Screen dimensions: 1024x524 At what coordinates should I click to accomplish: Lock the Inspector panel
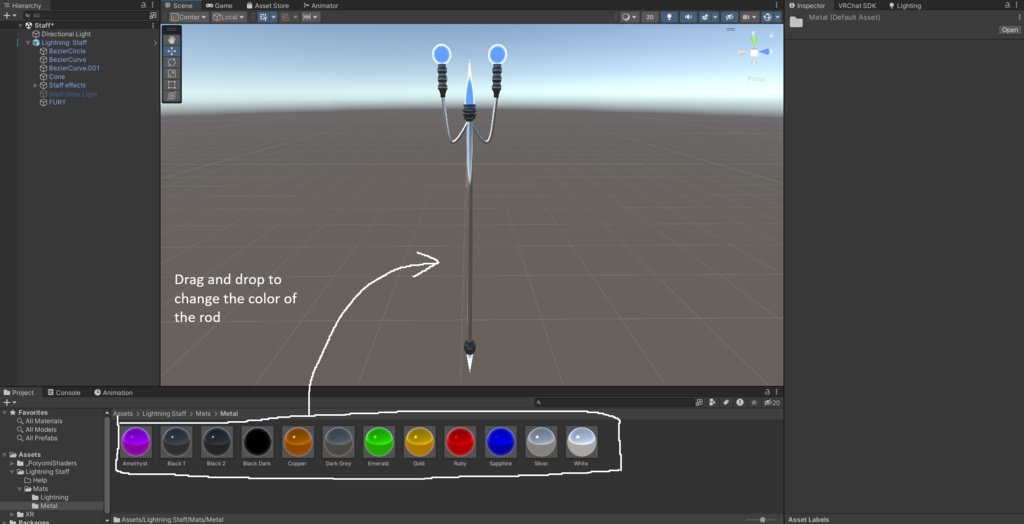[1006, 5]
